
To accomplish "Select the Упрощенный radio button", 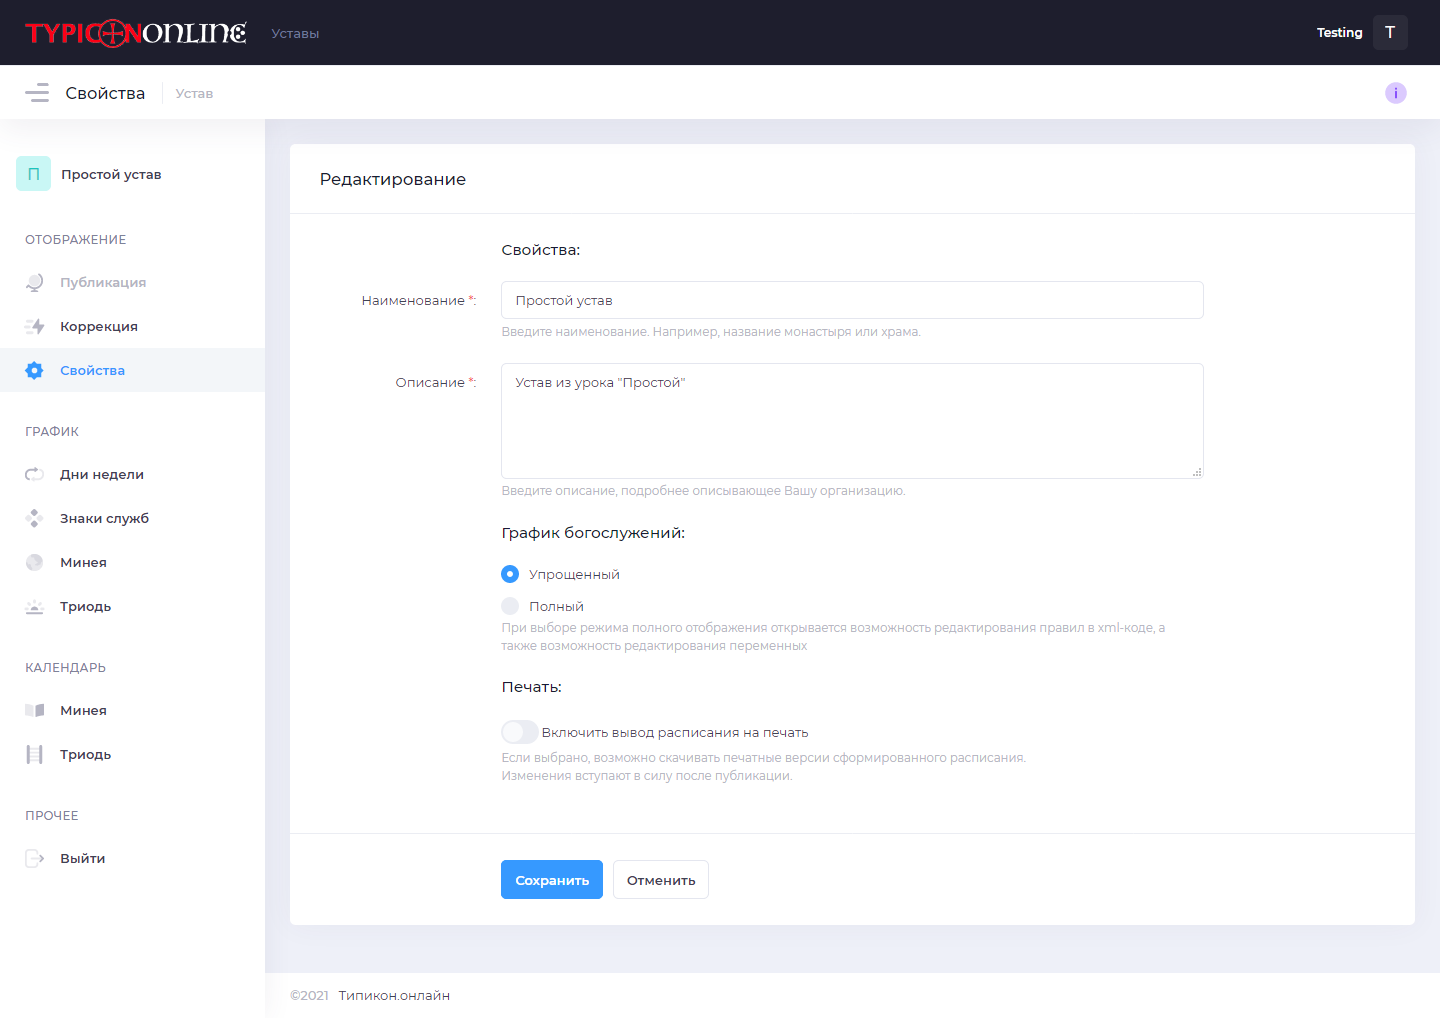I will (510, 574).
